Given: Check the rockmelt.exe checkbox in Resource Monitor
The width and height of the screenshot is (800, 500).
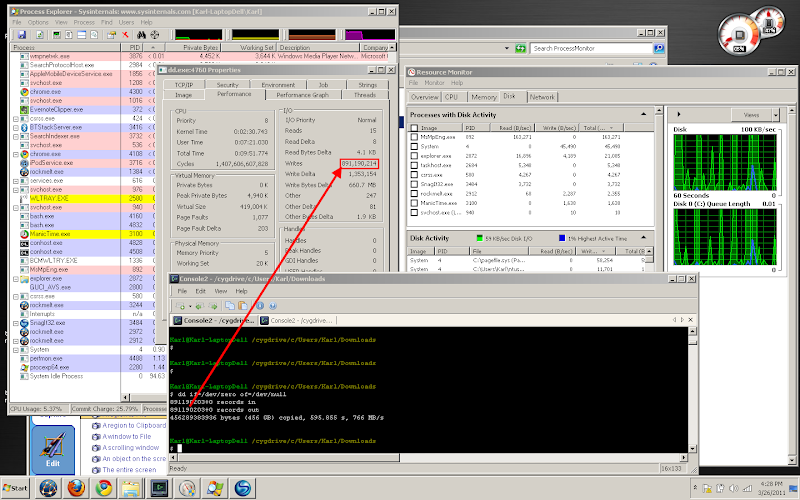Looking at the screenshot, I should 414,193.
